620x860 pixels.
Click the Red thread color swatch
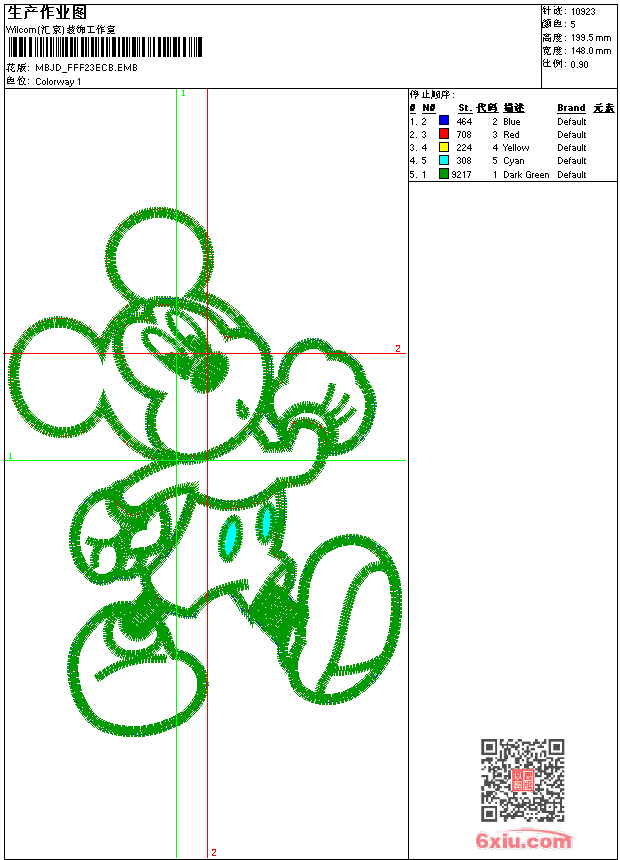pos(444,134)
